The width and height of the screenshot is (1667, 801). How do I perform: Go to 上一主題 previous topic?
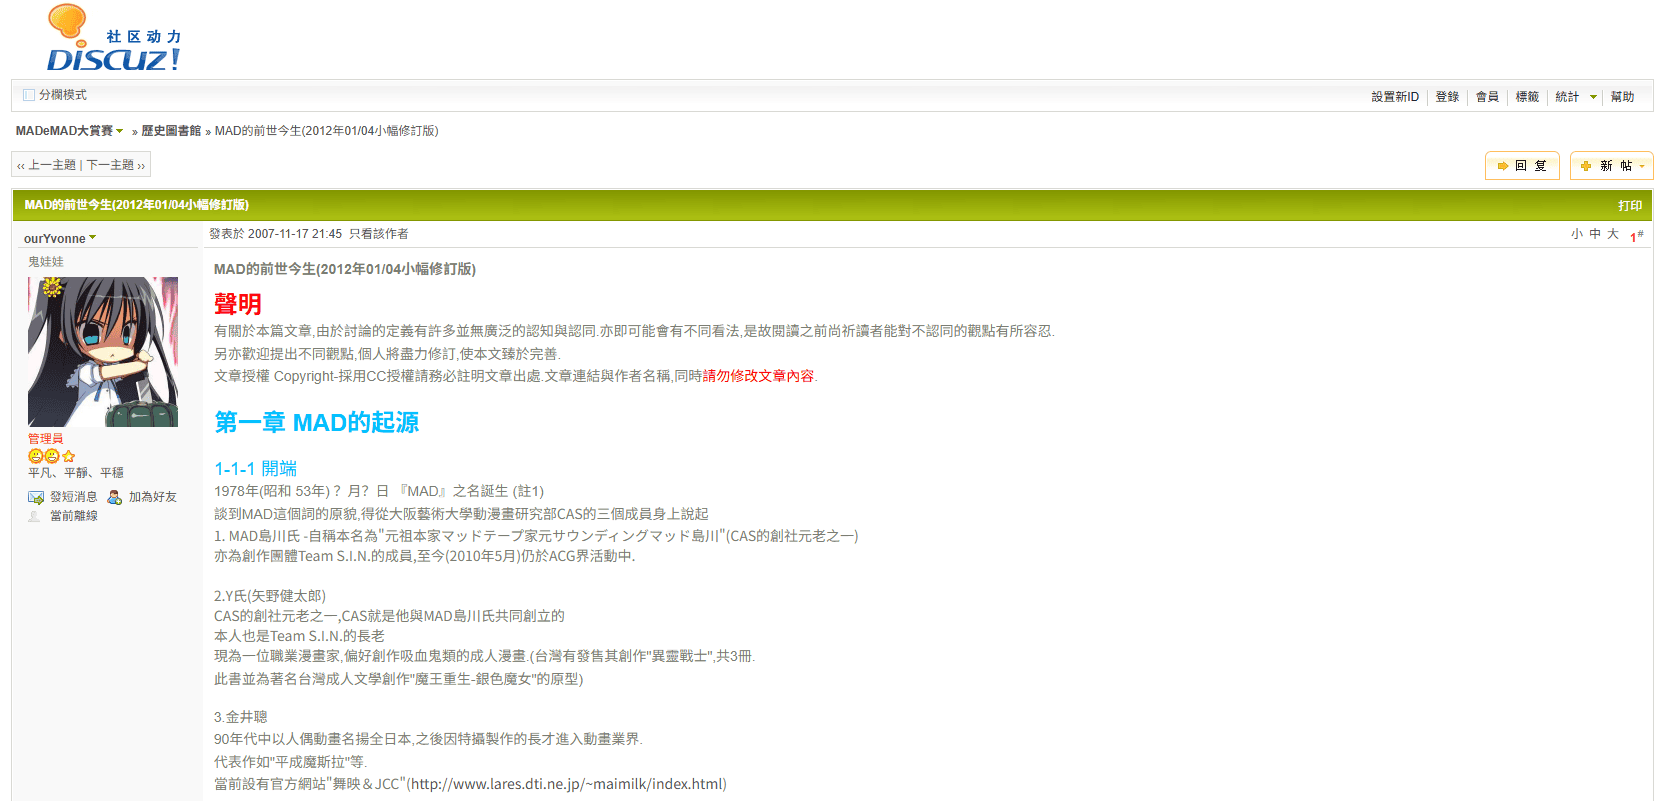pyautogui.click(x=46, y=165)
